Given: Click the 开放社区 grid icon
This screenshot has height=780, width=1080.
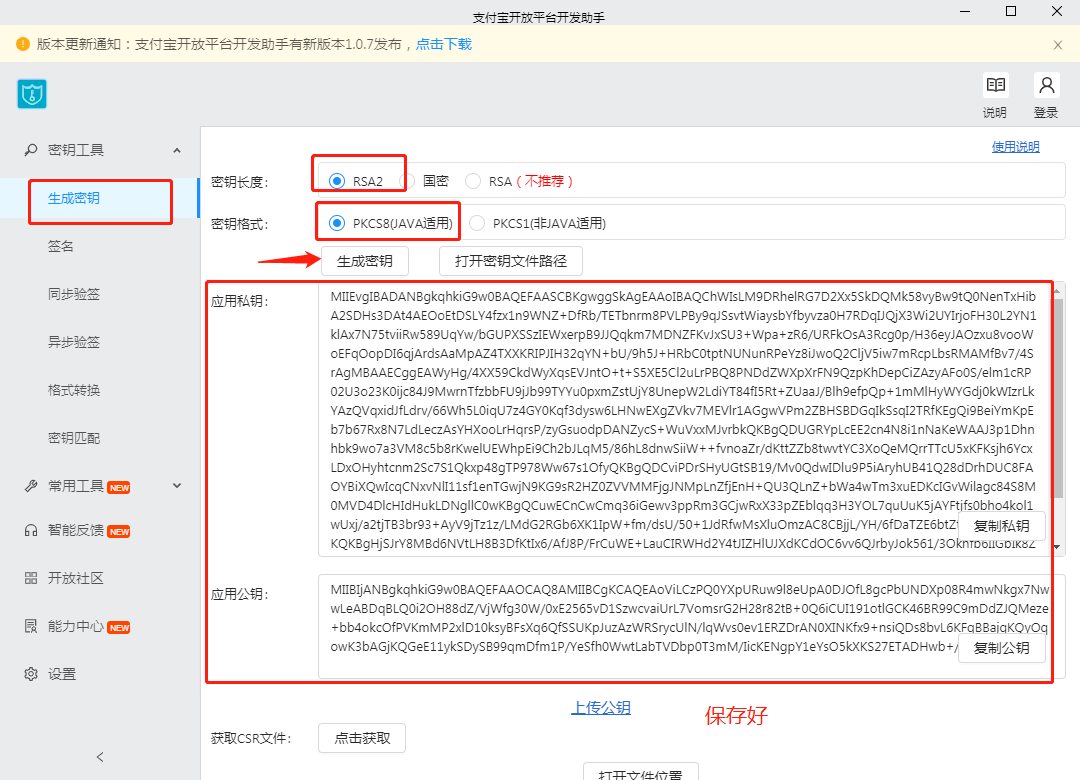Looking at the screenshot, I should 31,578.
